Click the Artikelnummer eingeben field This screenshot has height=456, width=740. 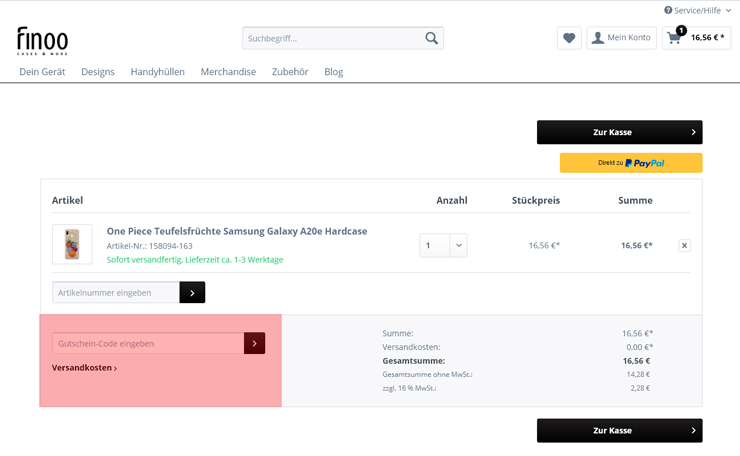point(116,293)
